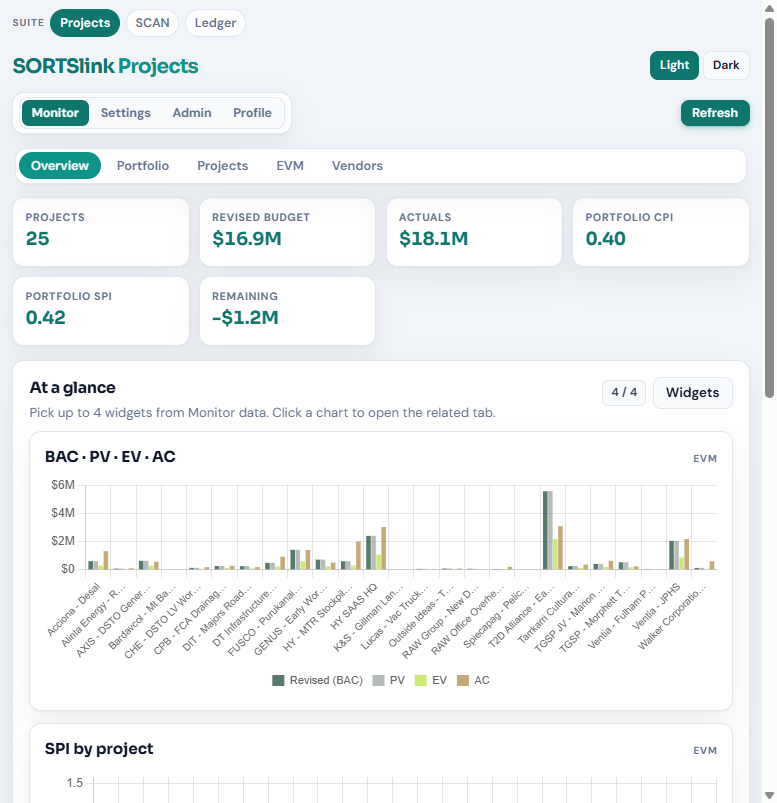The width and height of the screenshot is (777, 803).
Task: Click the Portfolio CPI 0.40 card
Action: (661, 232)
